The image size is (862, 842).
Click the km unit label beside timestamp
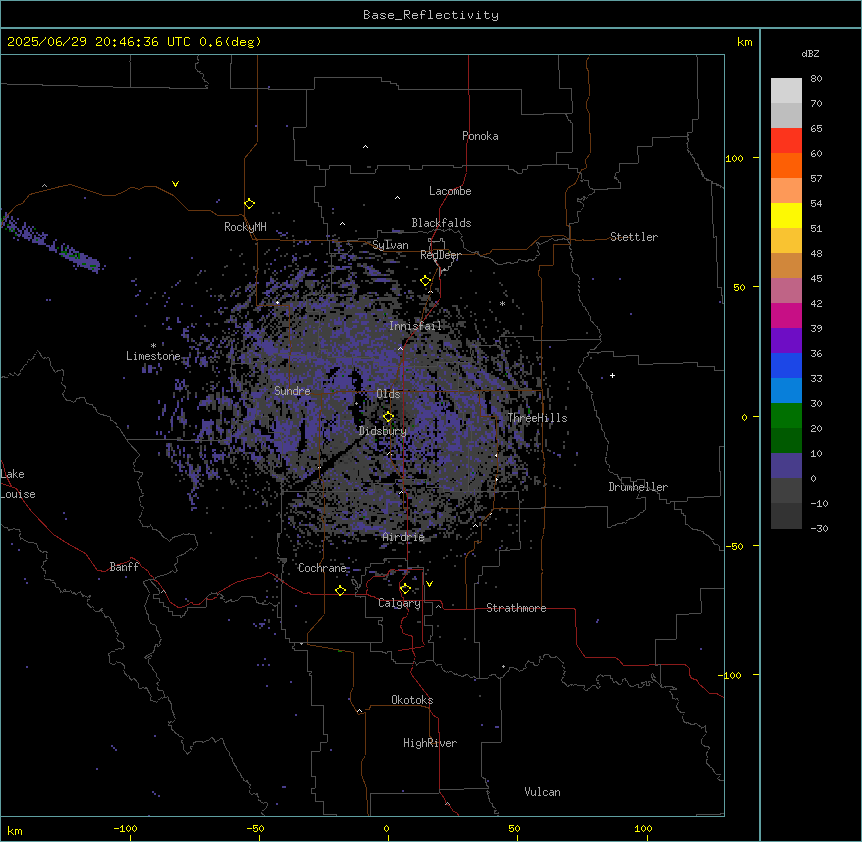coord(744,42)
